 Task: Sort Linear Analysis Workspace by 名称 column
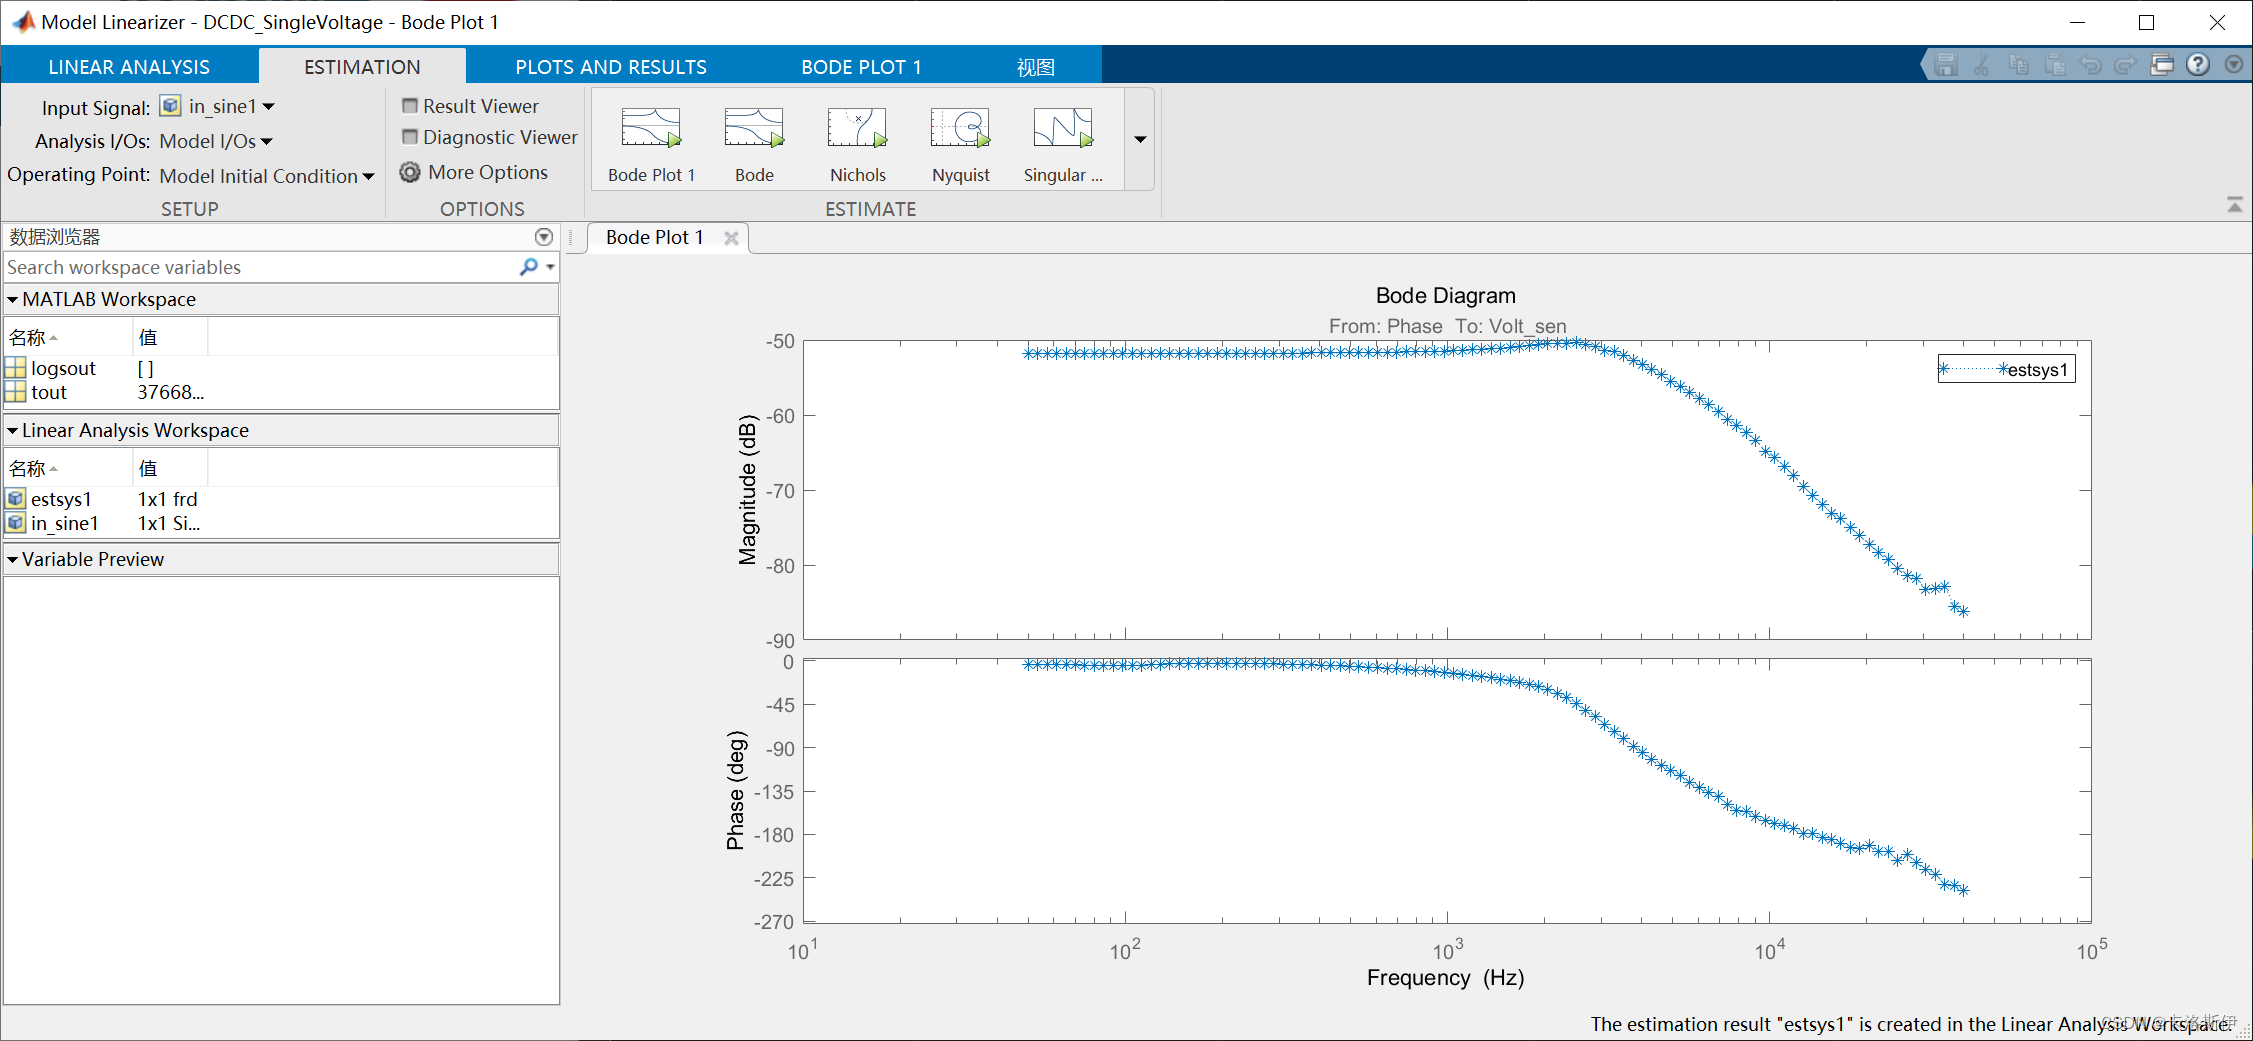68,468
